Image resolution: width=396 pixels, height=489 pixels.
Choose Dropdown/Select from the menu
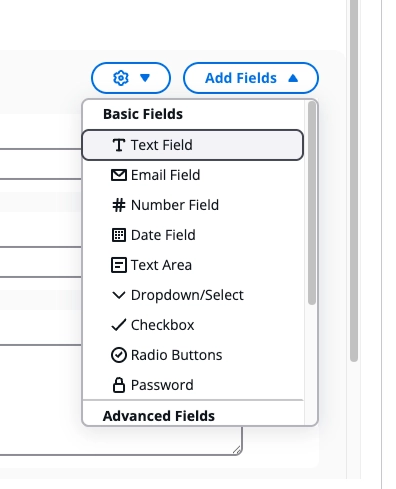(x=193, y=295)
